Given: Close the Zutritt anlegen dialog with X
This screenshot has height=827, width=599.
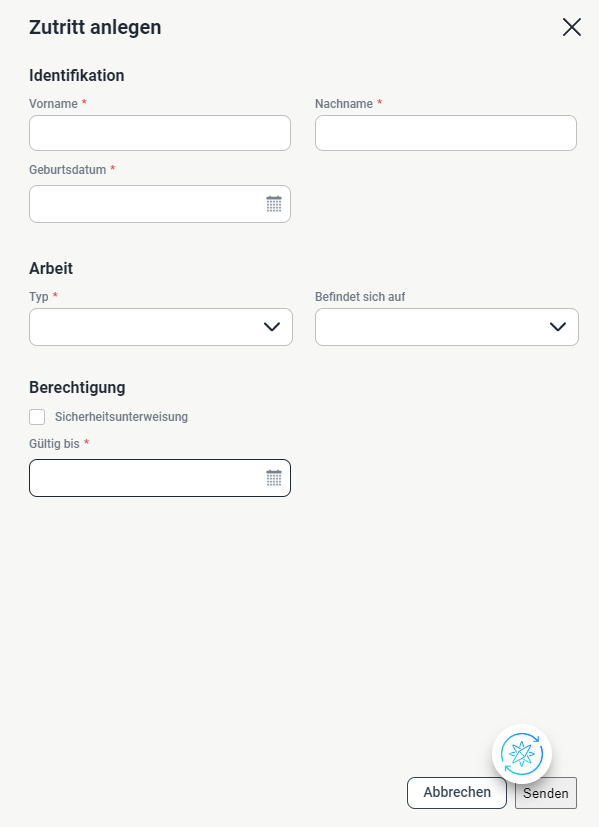Looking at the screenshot, I should tap(571, 27).
